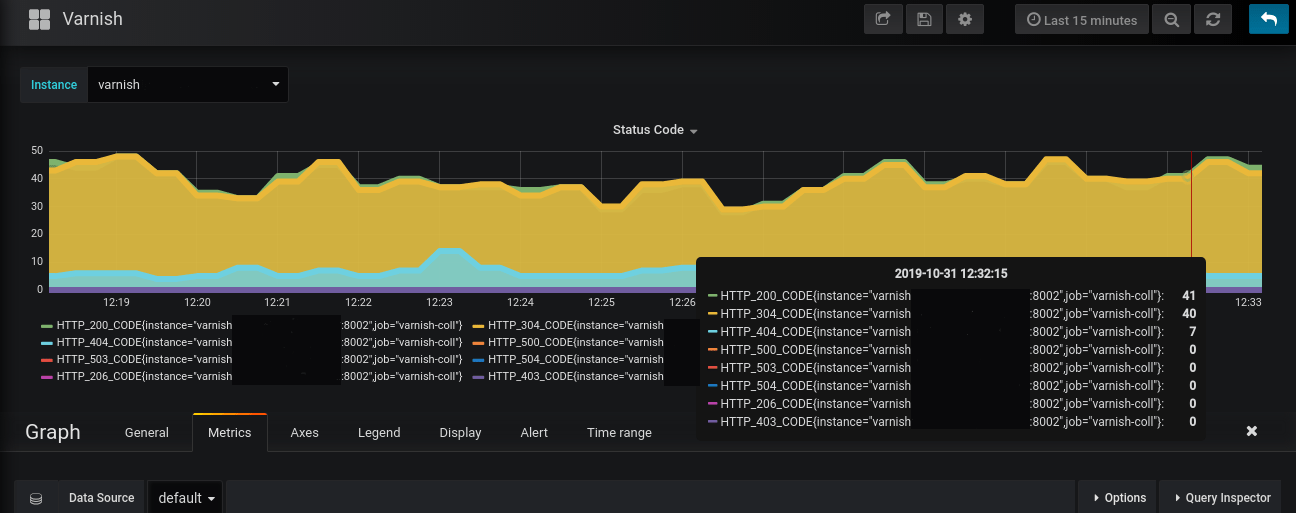Zoom out the time range with the magnifier icon

(1171, 19)
